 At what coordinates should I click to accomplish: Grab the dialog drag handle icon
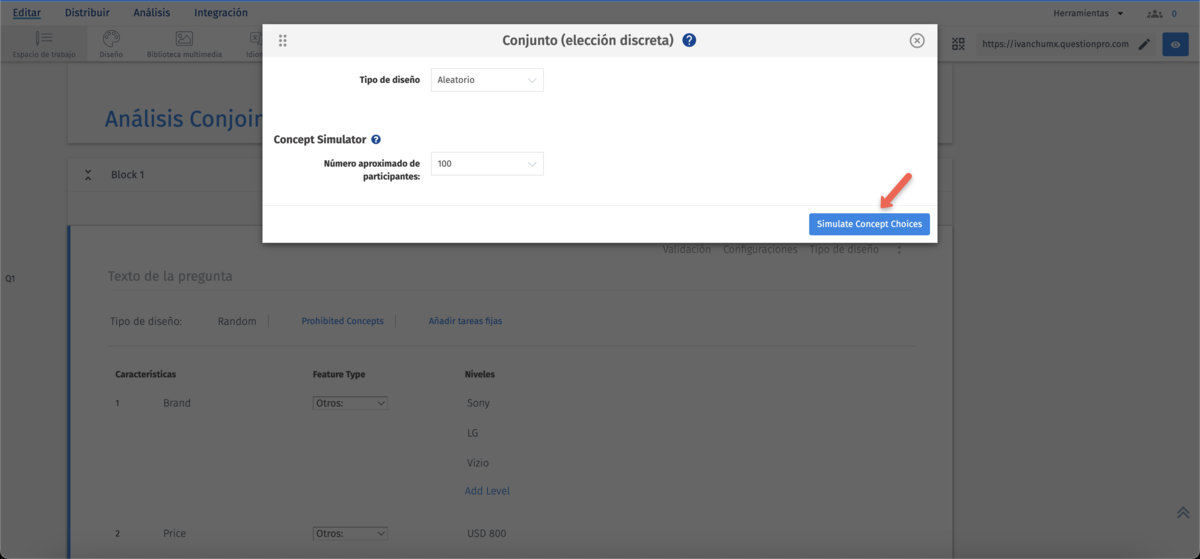tap(283, 41)
